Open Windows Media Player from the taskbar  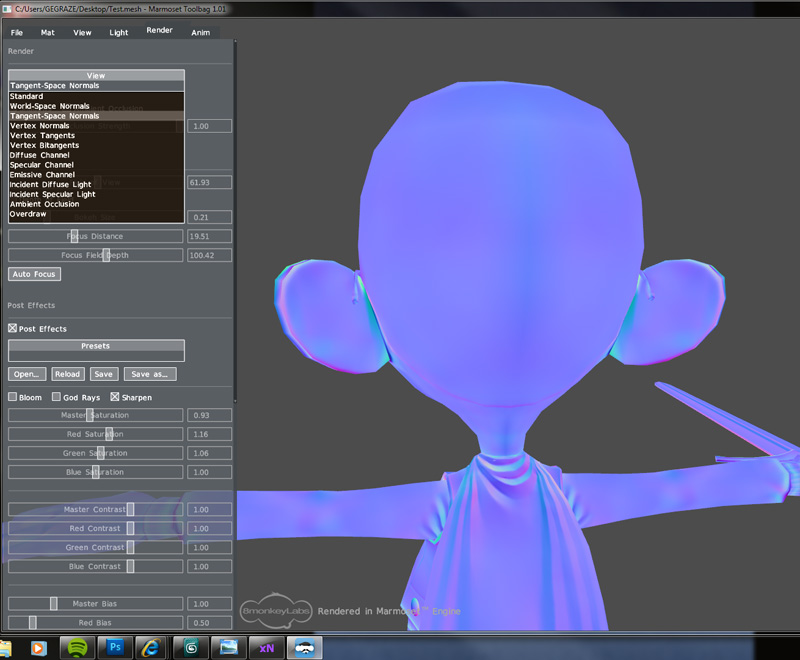[x=38, y=648]
